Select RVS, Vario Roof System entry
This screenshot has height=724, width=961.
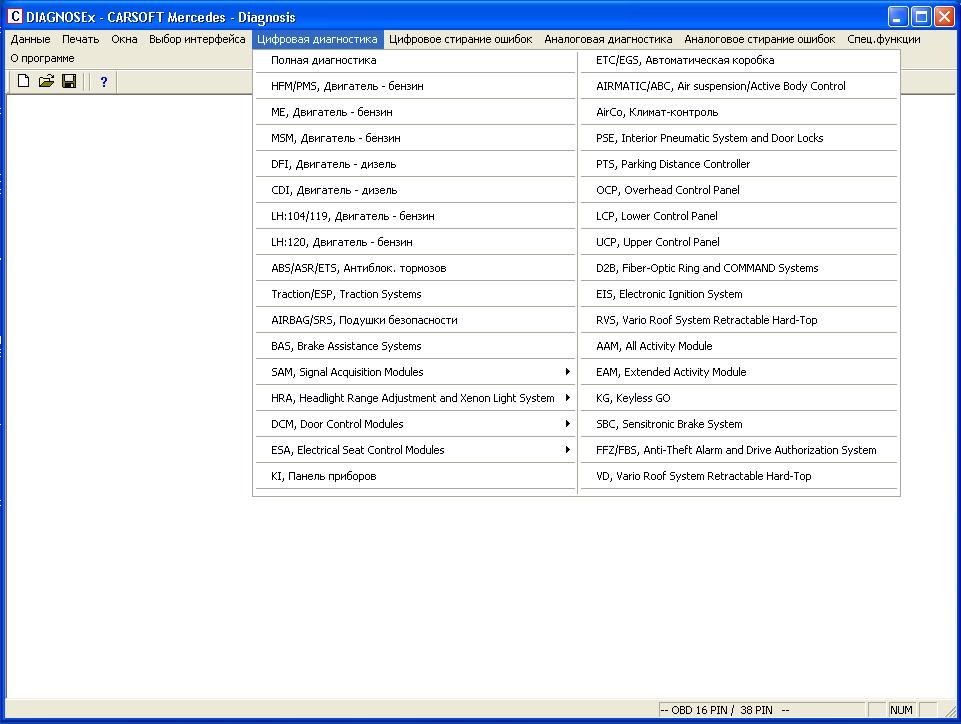[739, 320]
